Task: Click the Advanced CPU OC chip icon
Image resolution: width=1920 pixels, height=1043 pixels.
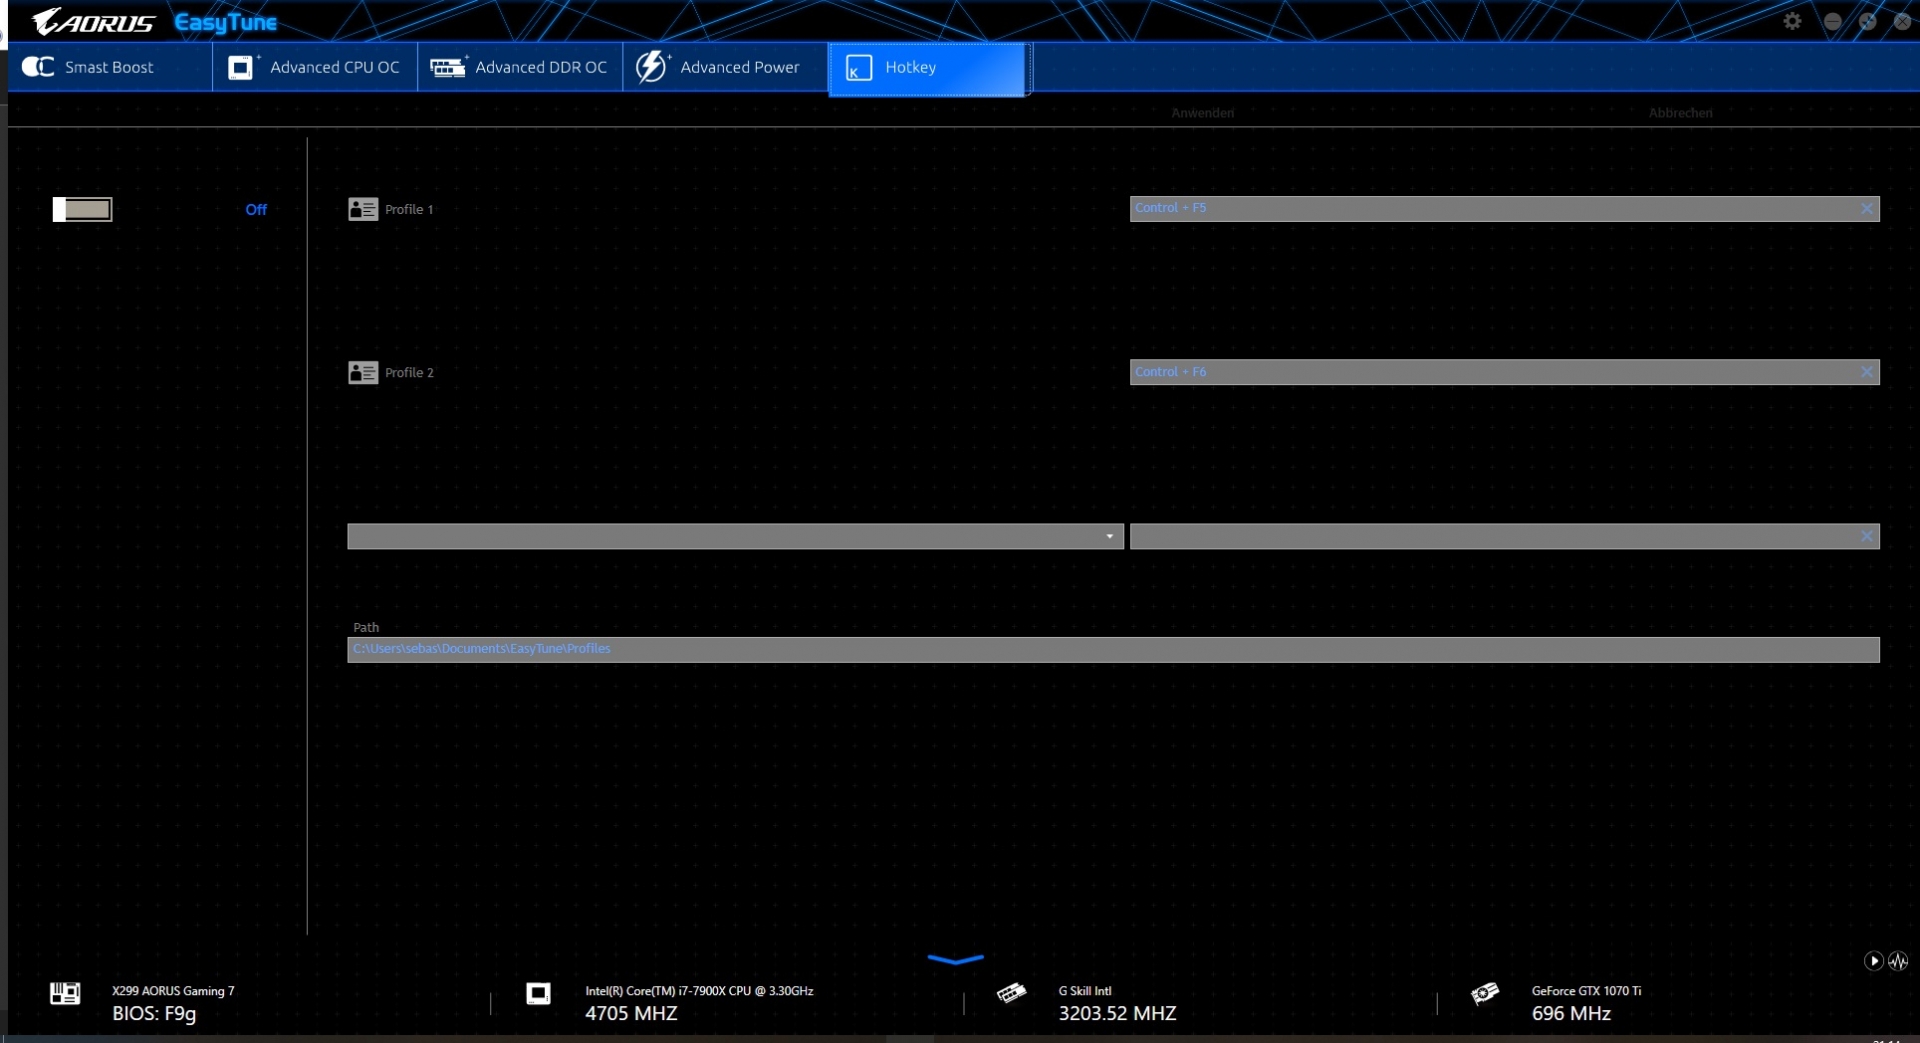Action: click(x=241, y=67)
